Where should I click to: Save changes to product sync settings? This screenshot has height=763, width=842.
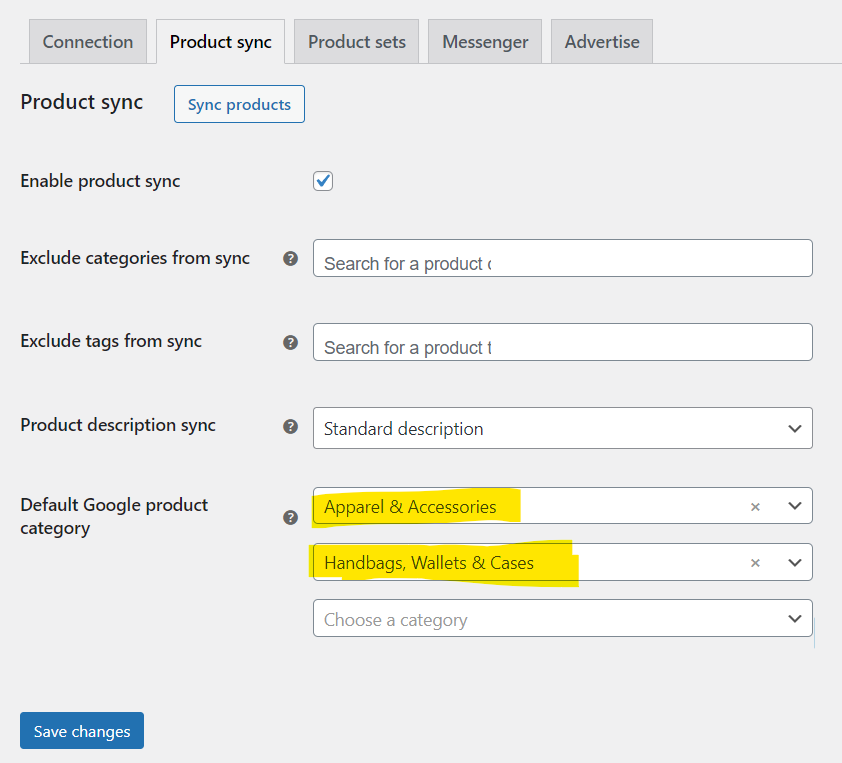[82, 730]
